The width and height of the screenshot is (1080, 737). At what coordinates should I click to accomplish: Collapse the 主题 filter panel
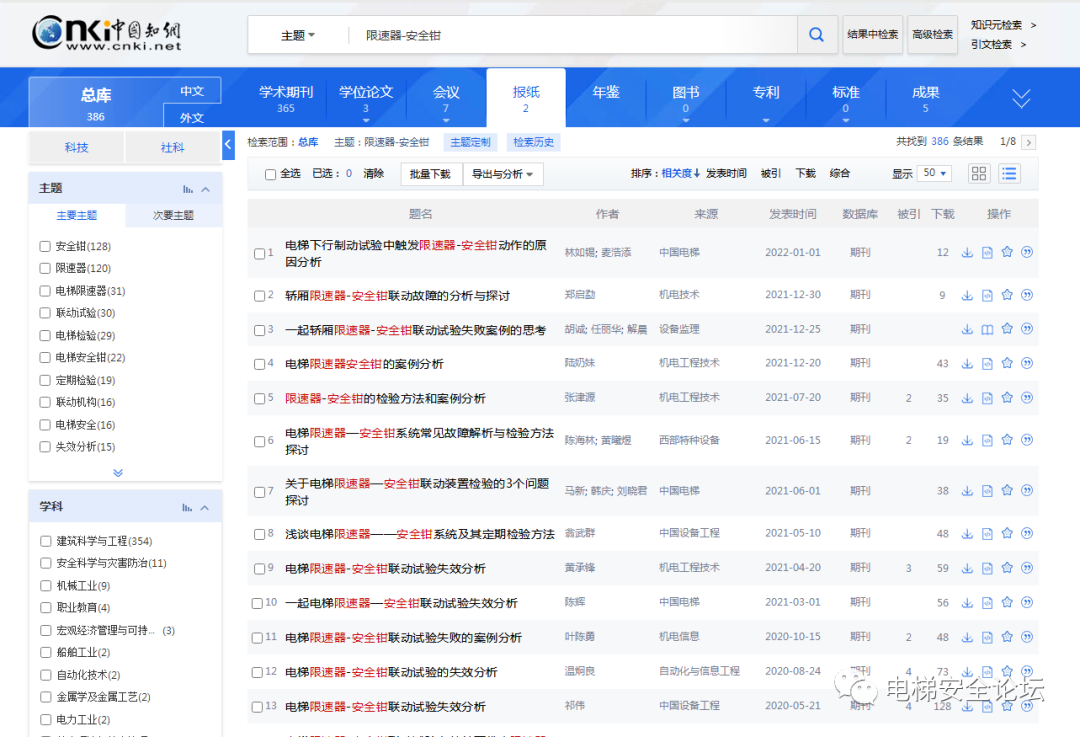coord(205,189)
